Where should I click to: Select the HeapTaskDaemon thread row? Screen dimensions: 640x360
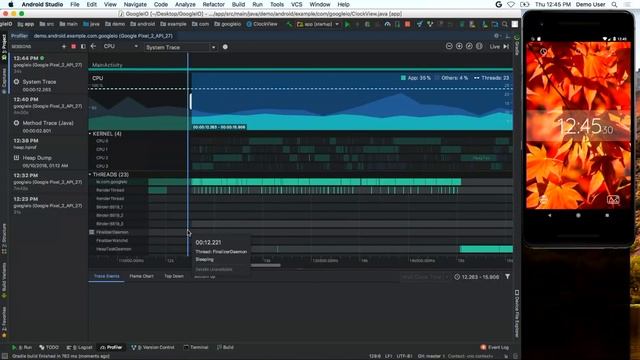300,249
